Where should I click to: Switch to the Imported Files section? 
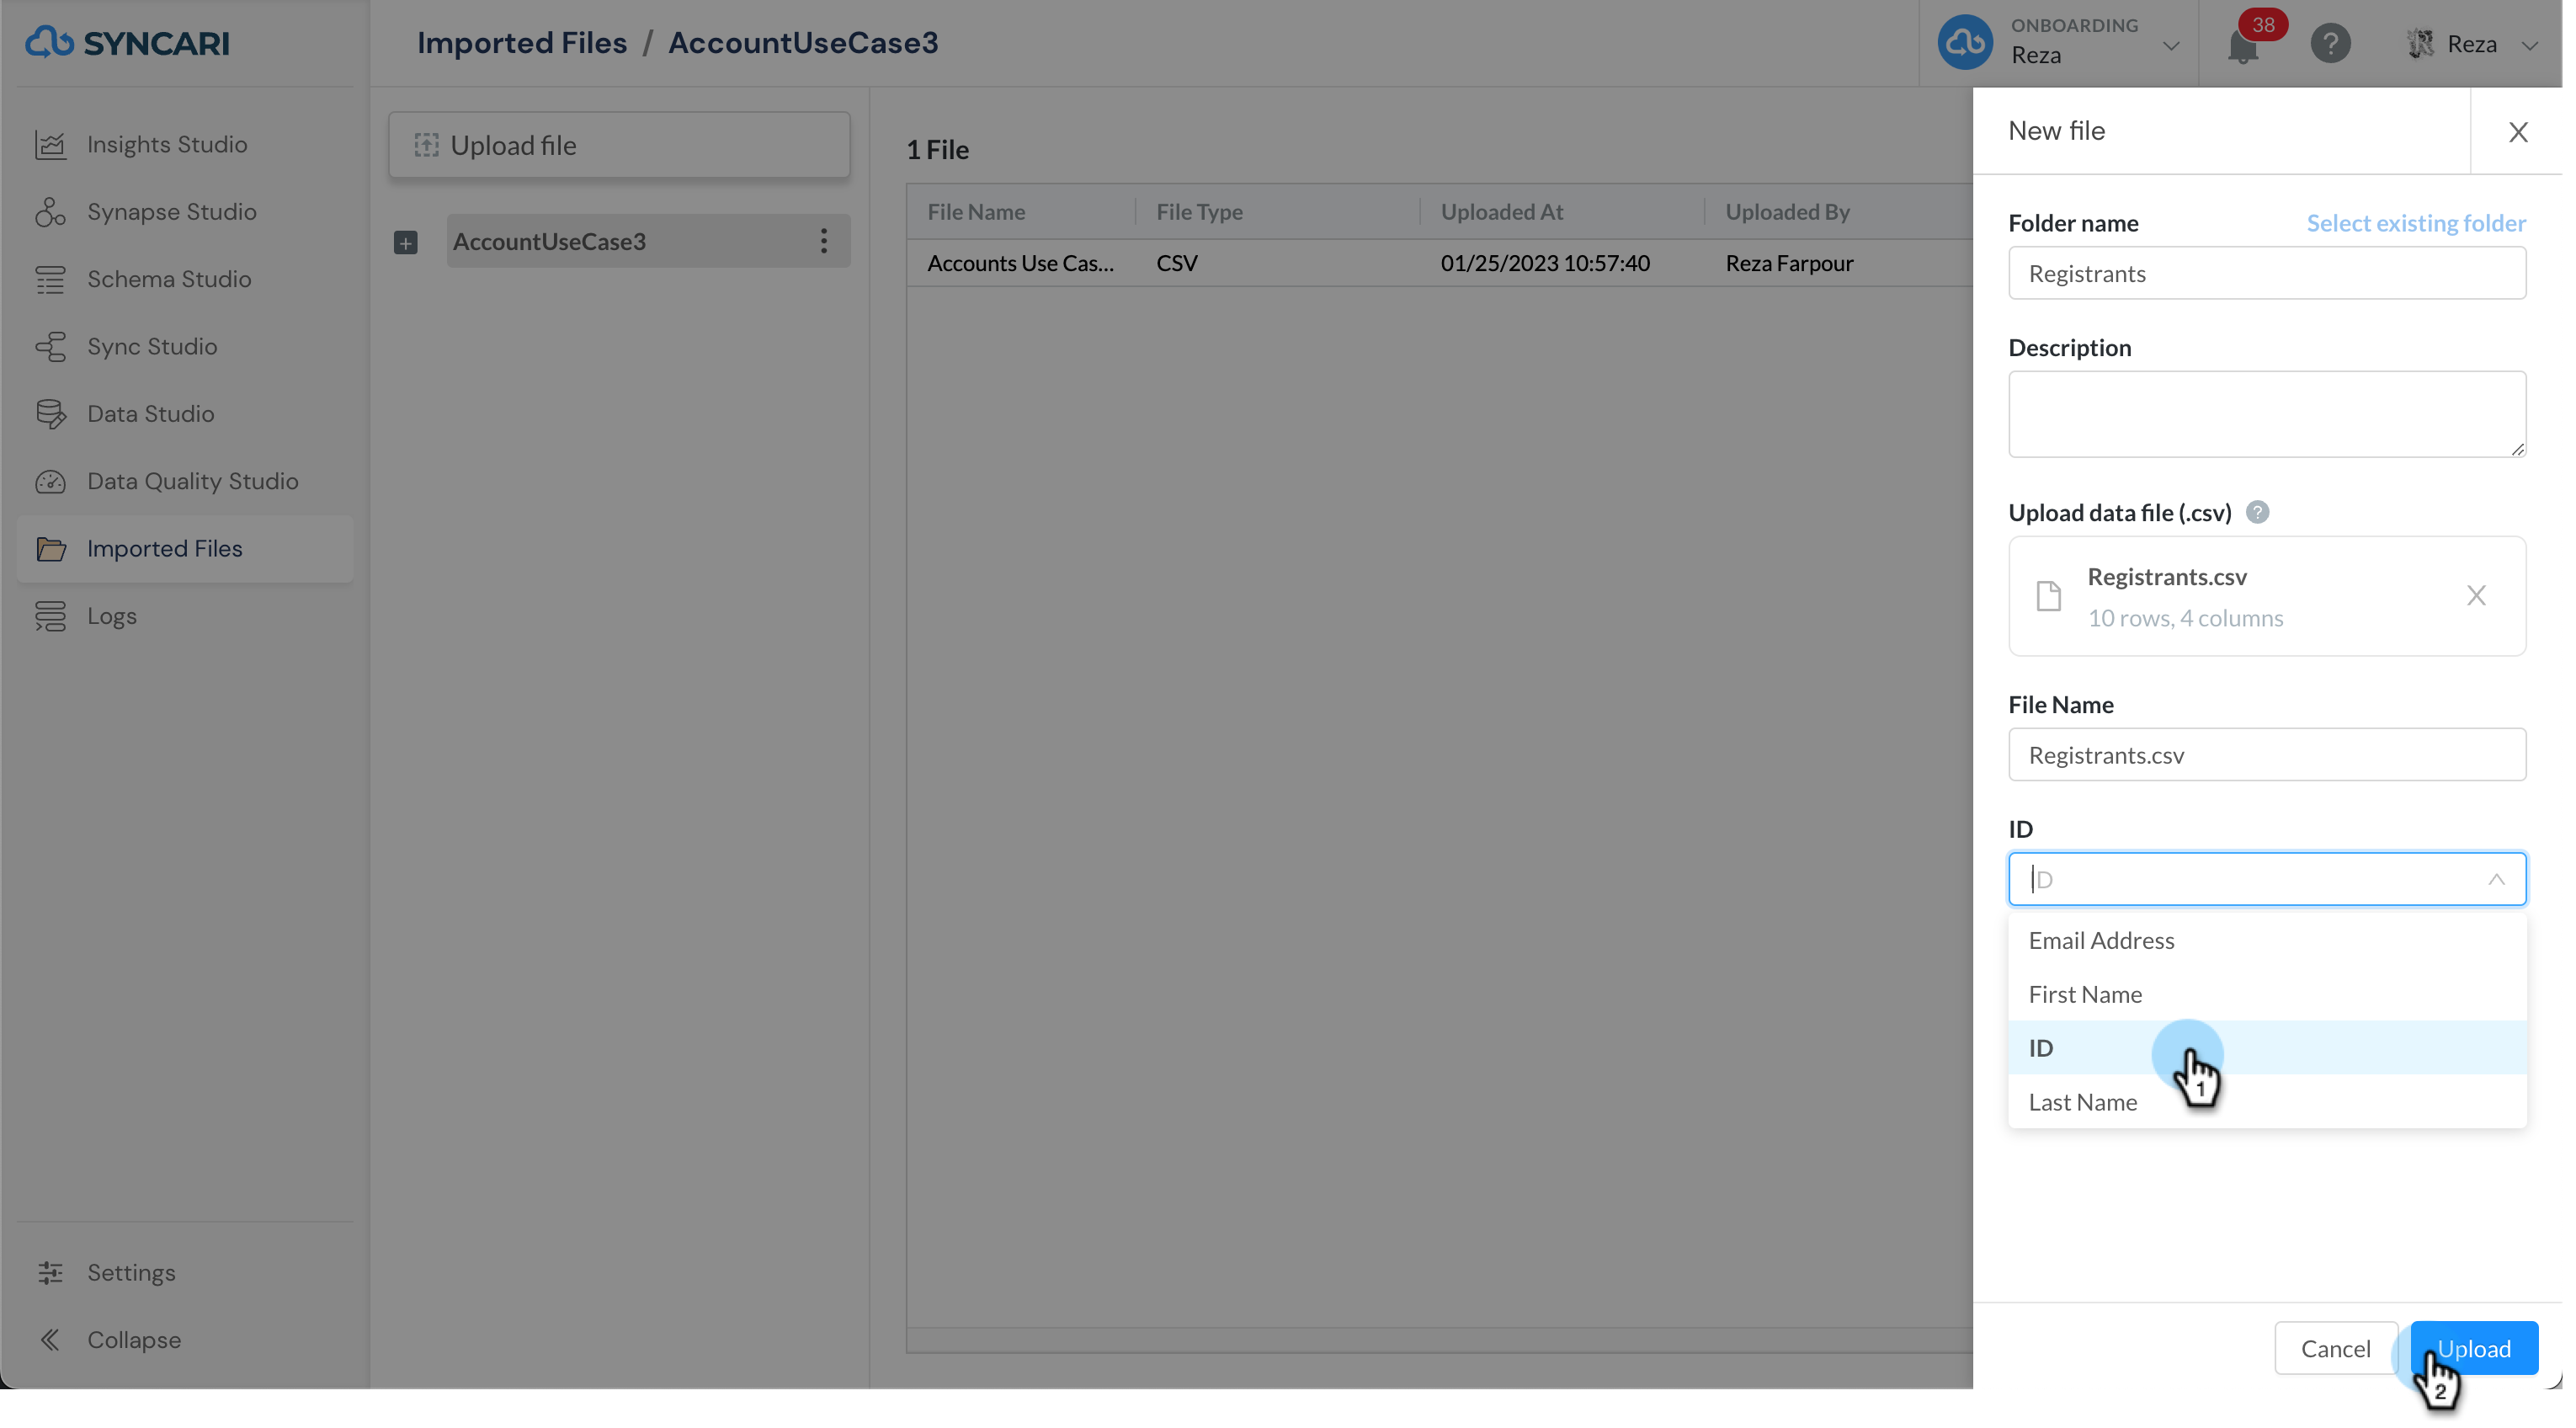point(165,548)
